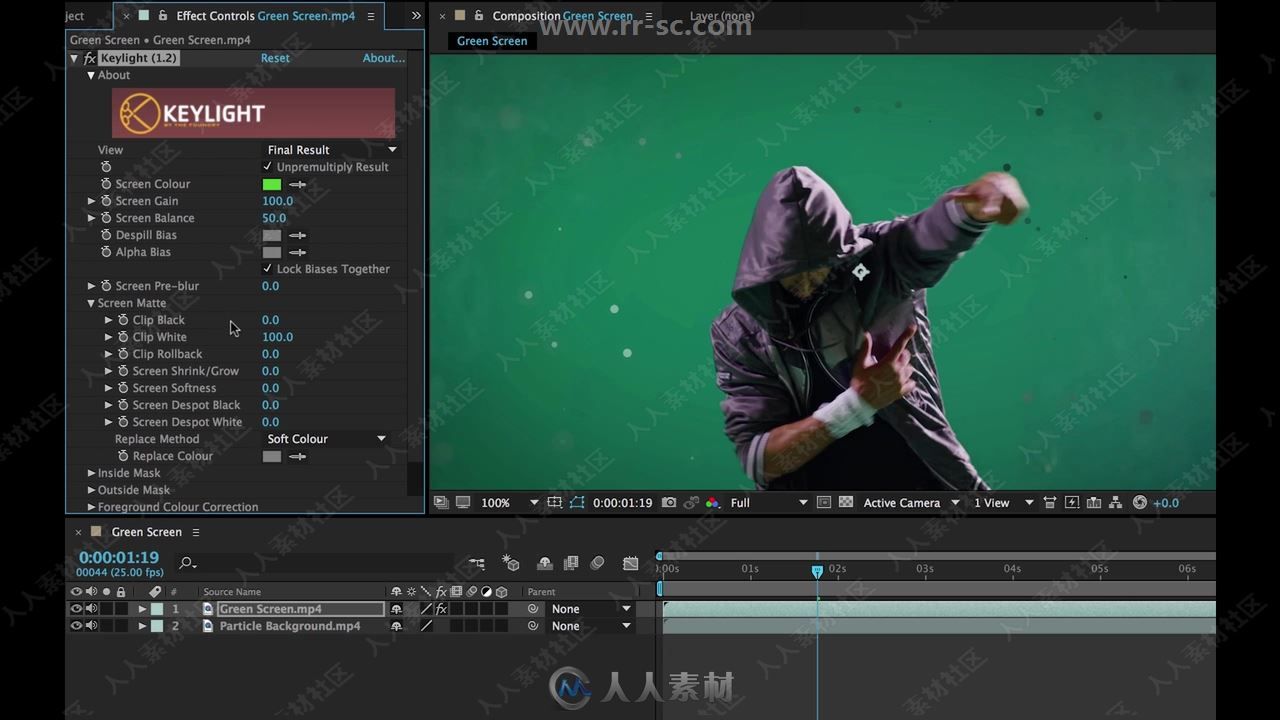The image size is (1280, 720).
Task: Toggle Draft 3D icon in timeline
Action: [x=511, y=564]
